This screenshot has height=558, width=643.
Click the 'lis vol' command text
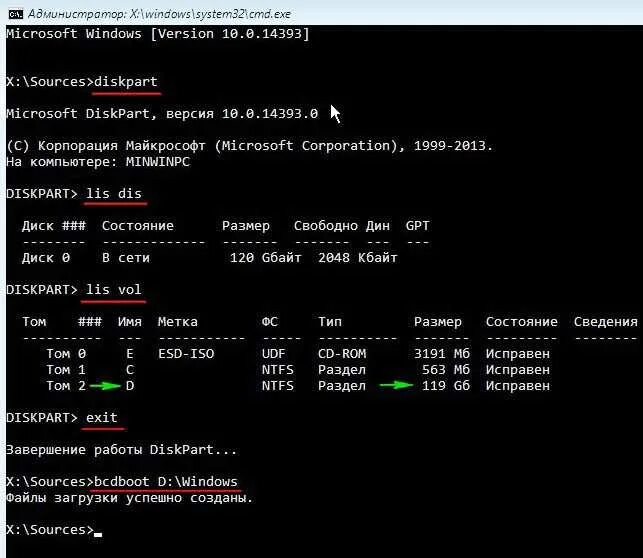[x=114, y=289]
